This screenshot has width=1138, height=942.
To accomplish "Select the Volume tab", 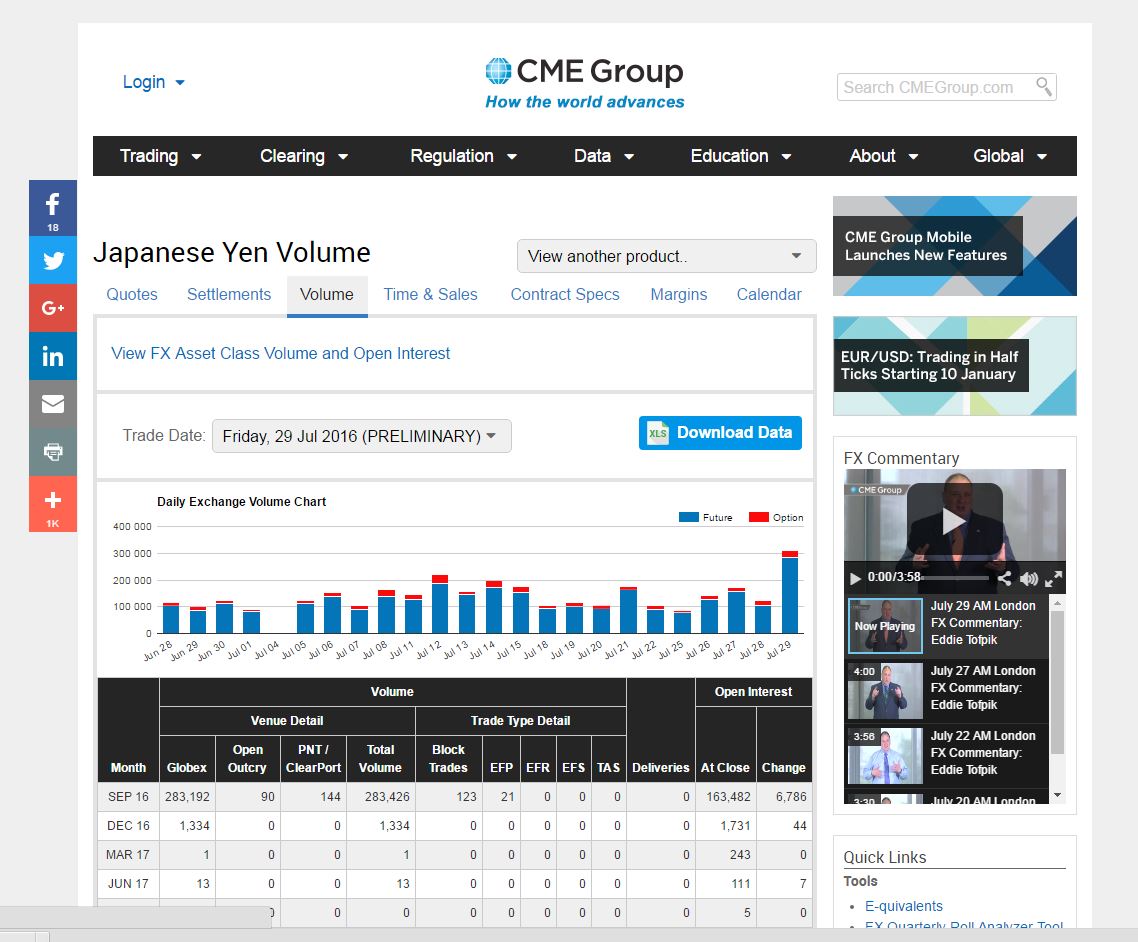I will click(x=327, y=295).
